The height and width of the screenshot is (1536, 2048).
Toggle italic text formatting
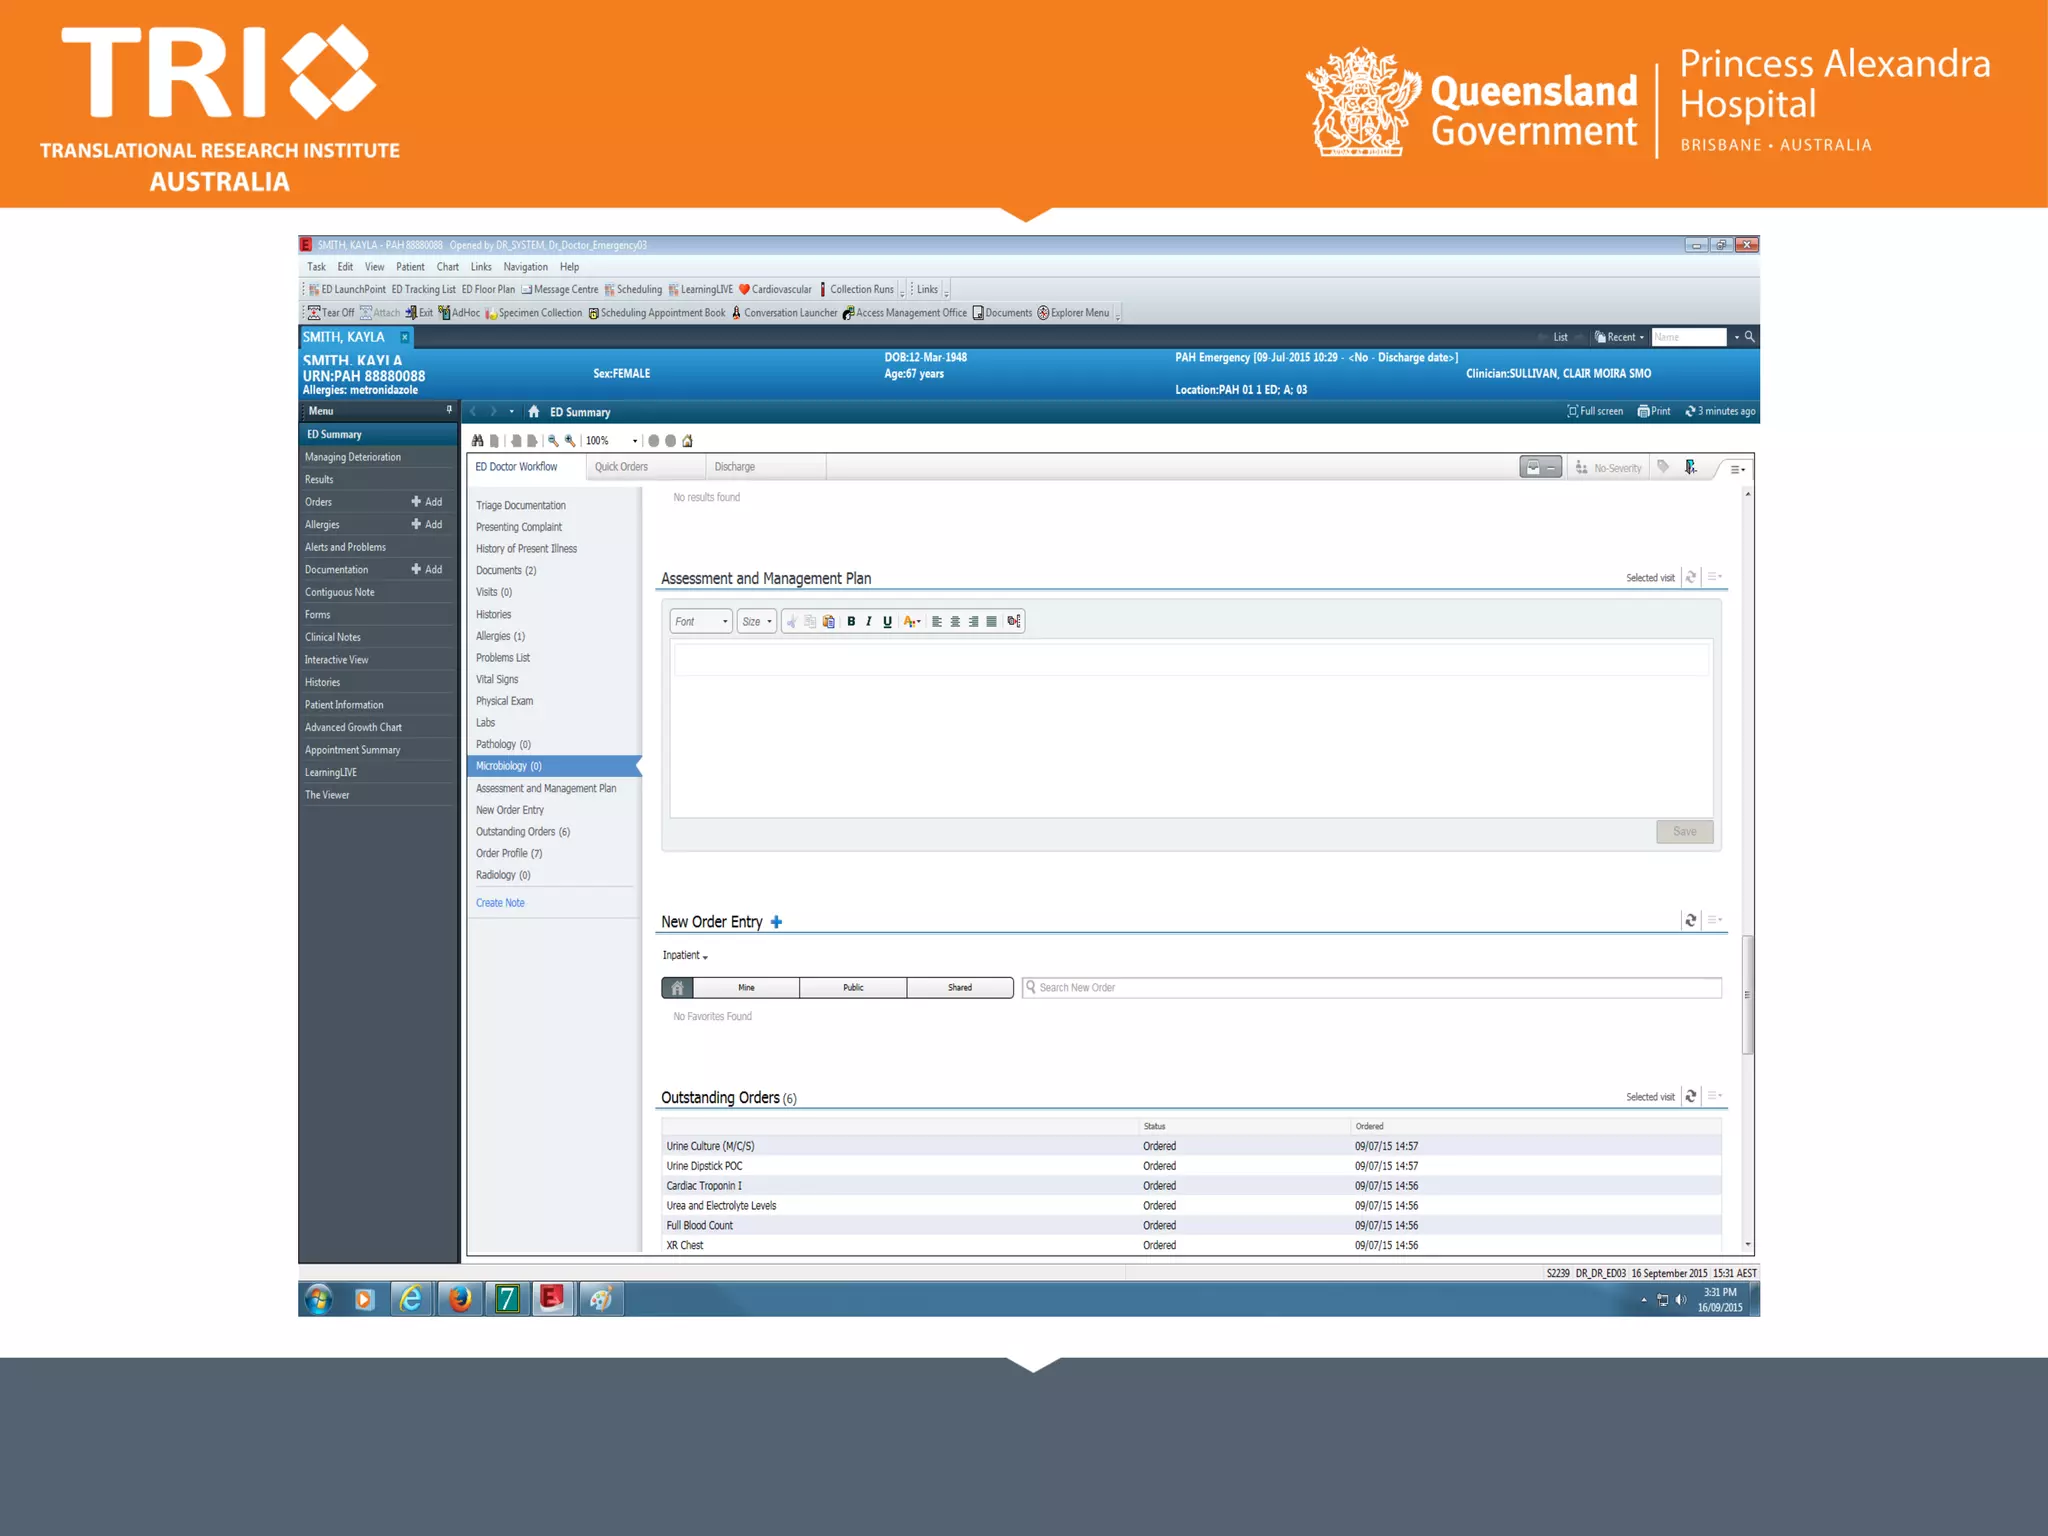pos(869,621)
